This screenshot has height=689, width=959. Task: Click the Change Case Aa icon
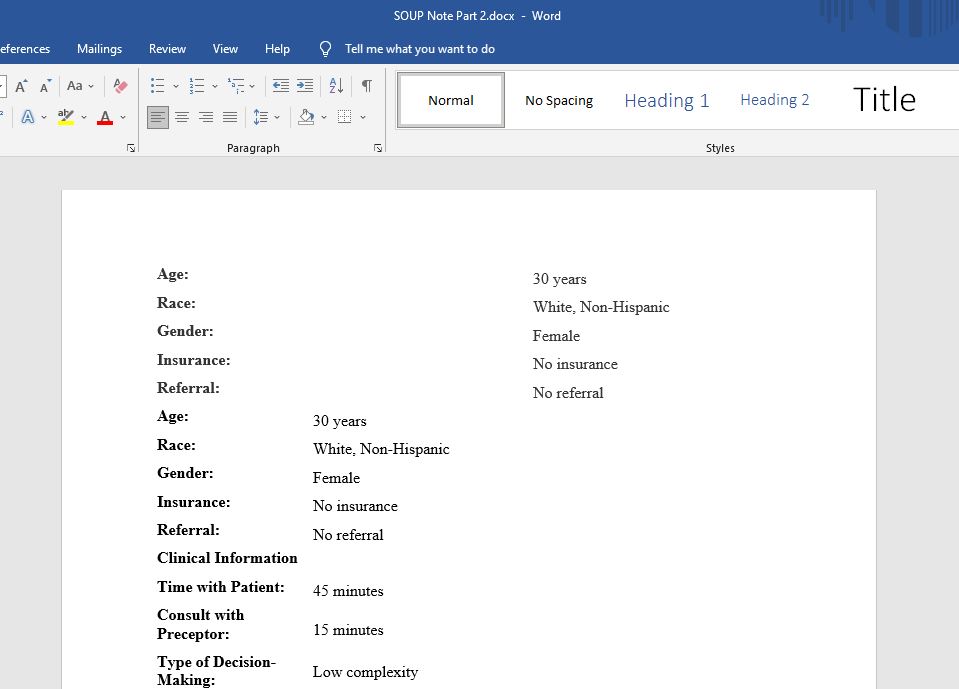75,86
